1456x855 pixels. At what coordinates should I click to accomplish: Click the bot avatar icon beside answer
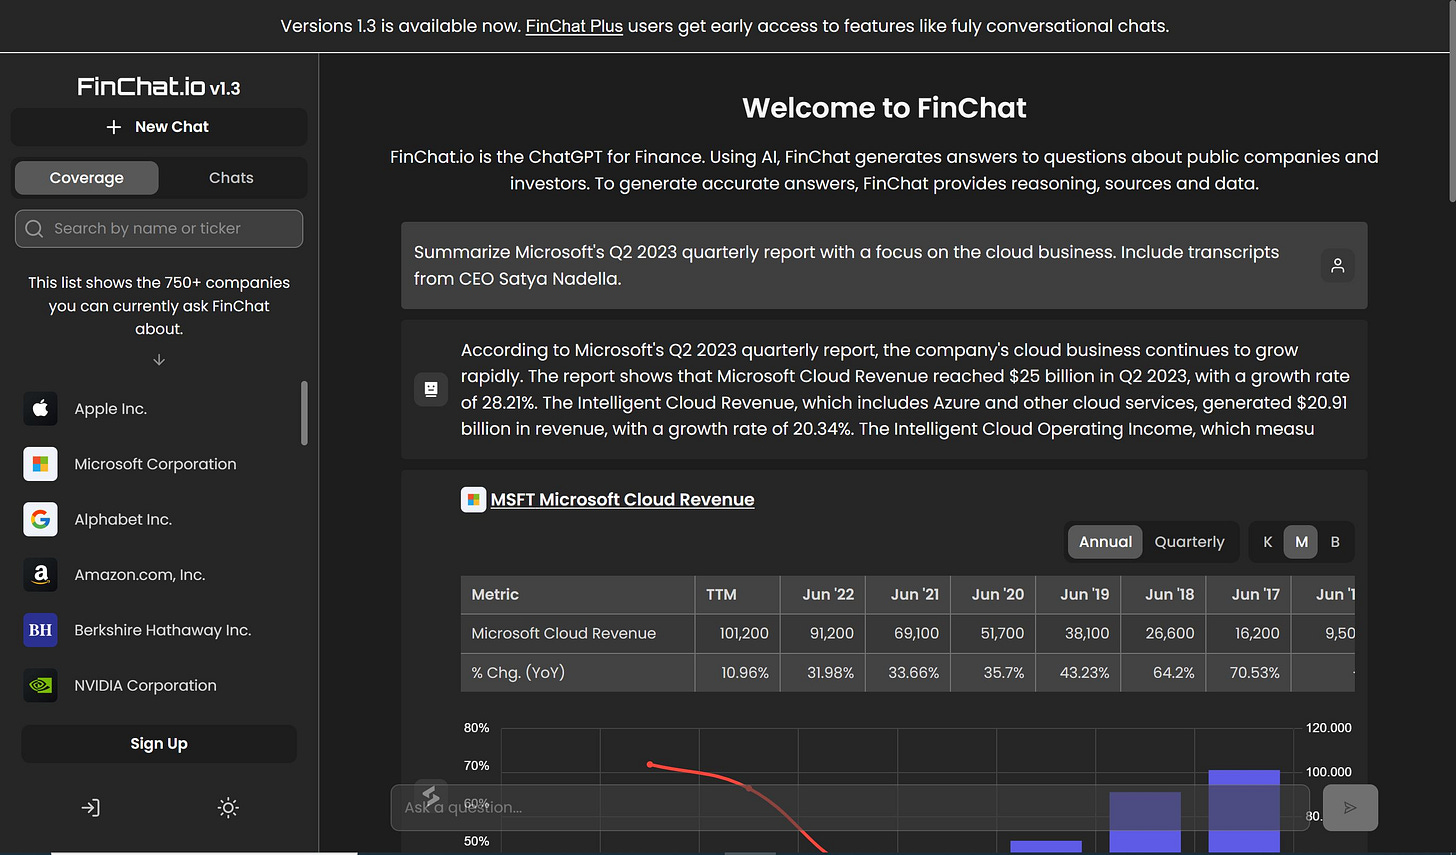(431, 389)
